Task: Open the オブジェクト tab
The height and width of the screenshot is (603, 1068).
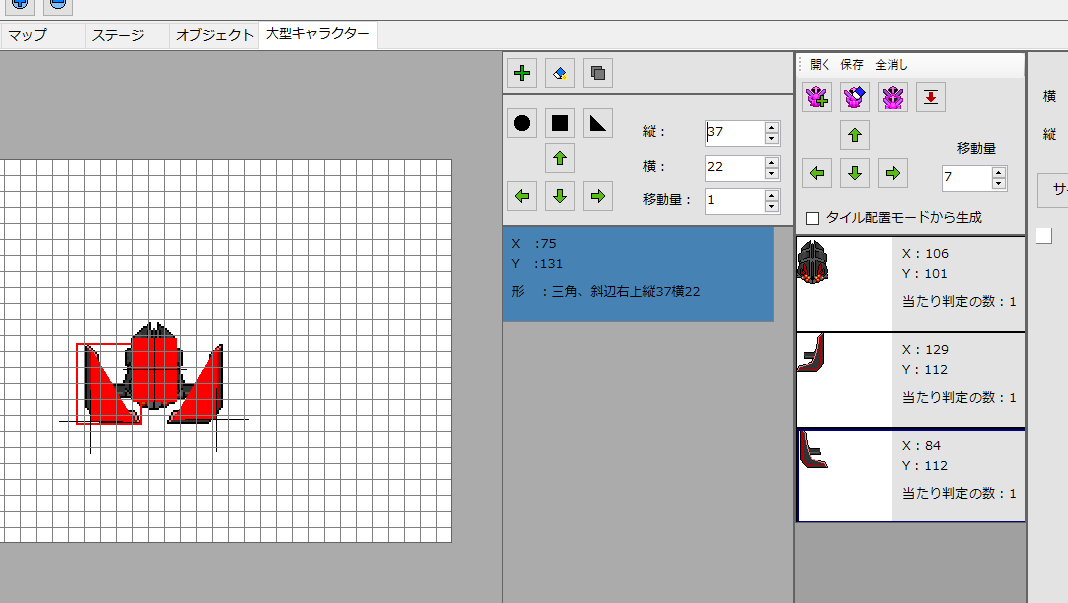Action: pyautogui.click(x=214, y=35)
